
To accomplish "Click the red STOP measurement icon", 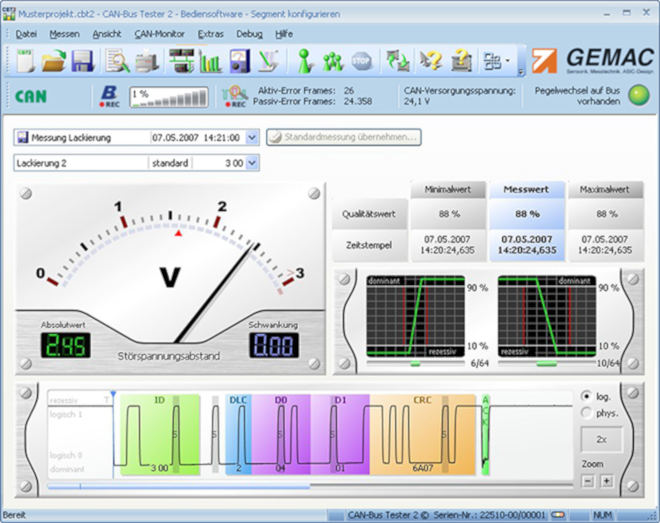I will 361,61.
